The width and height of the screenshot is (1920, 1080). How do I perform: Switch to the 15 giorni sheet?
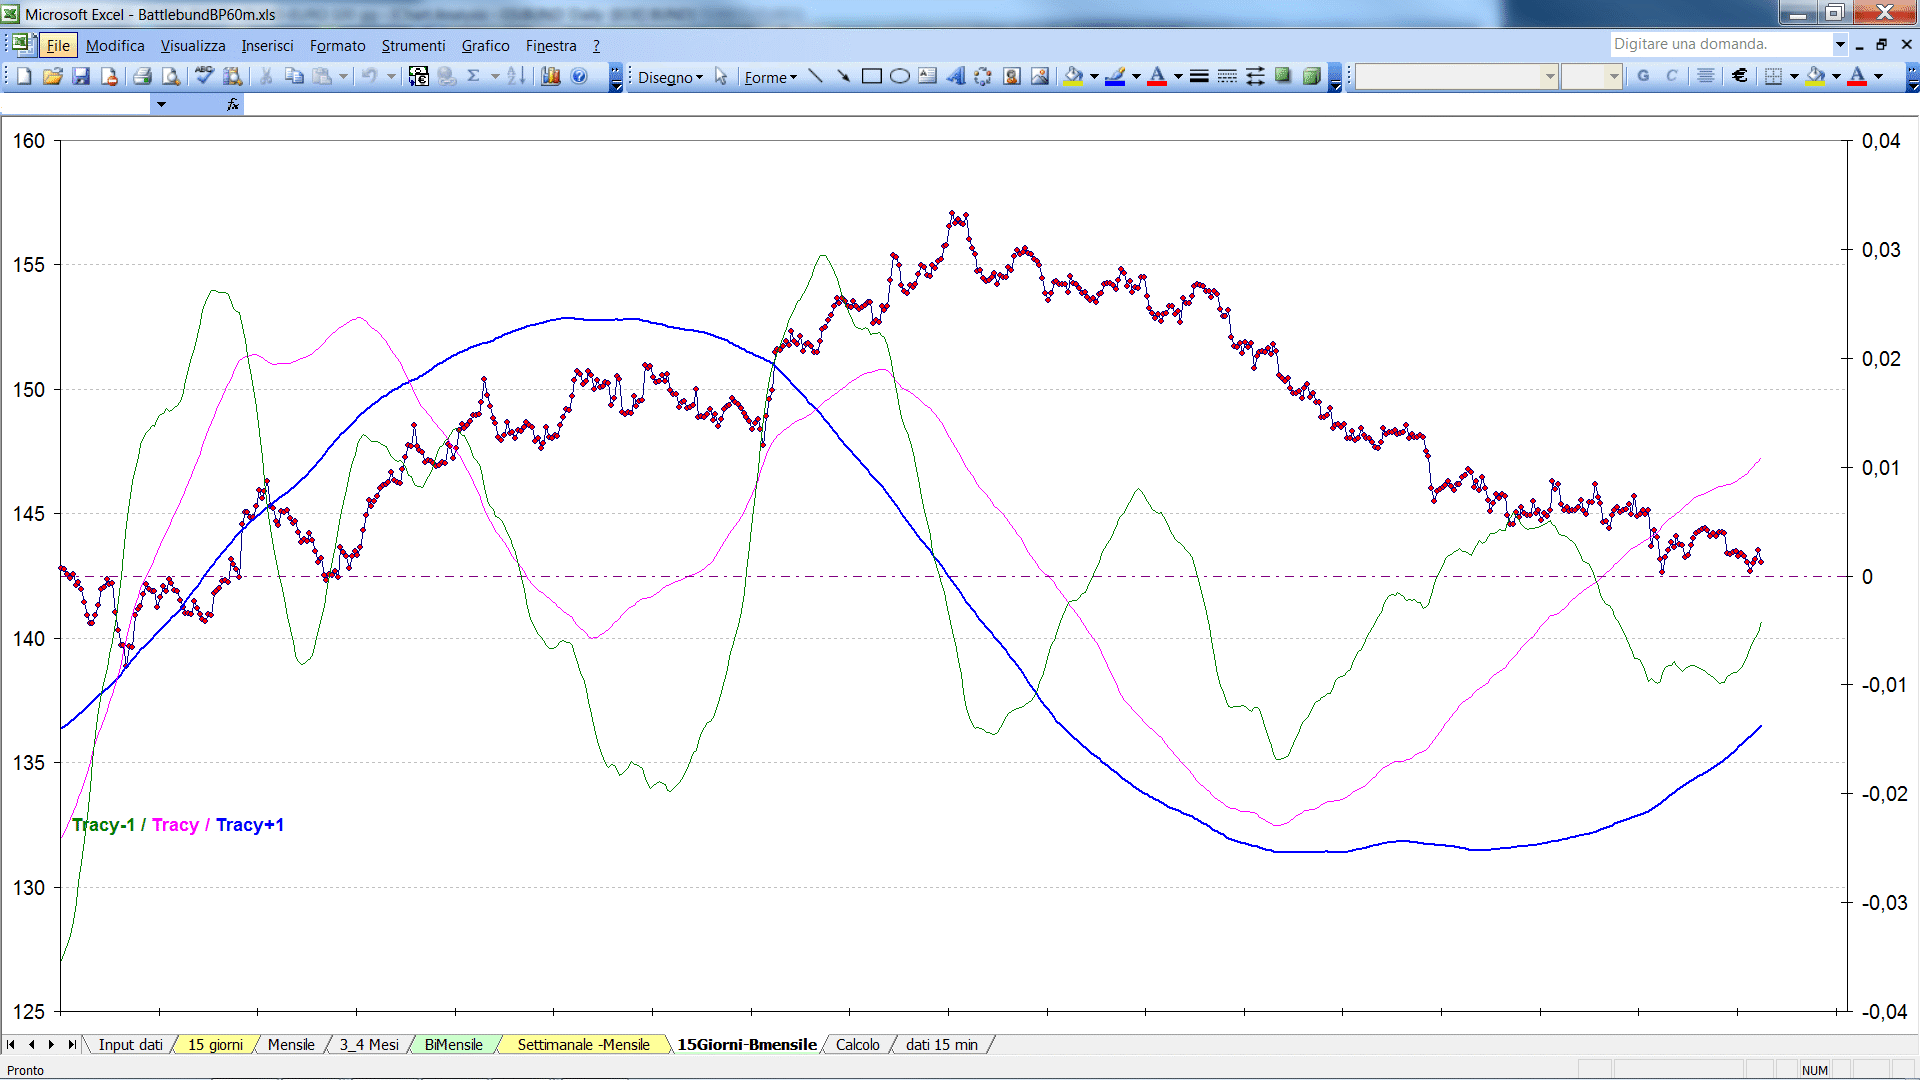coord(215,1044)
